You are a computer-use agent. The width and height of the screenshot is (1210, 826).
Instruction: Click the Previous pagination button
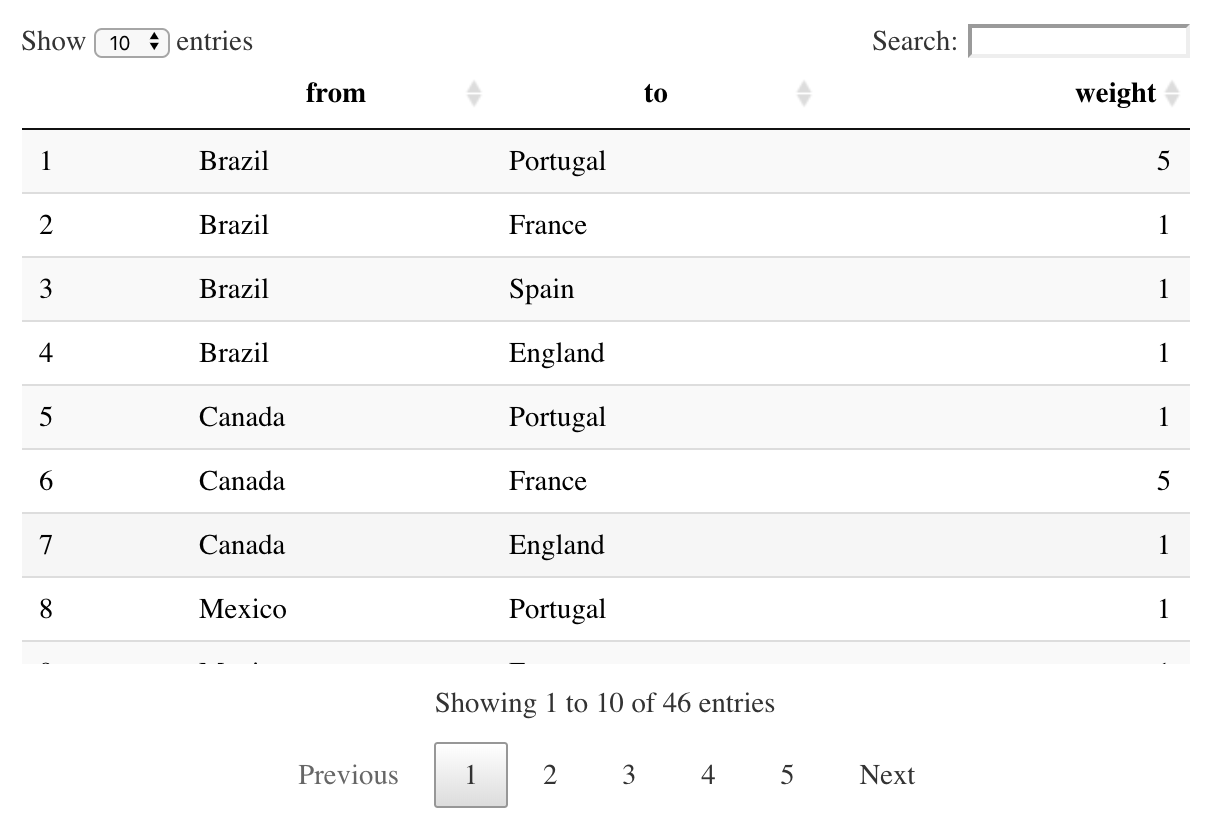click(348, 775)
